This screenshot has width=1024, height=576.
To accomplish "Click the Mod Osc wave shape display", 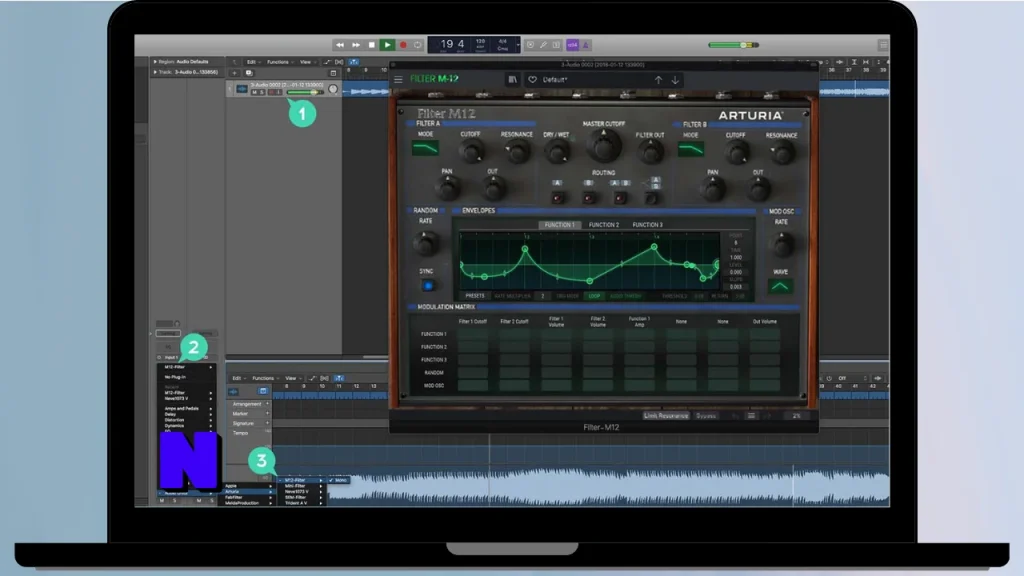I will point(780,286).
